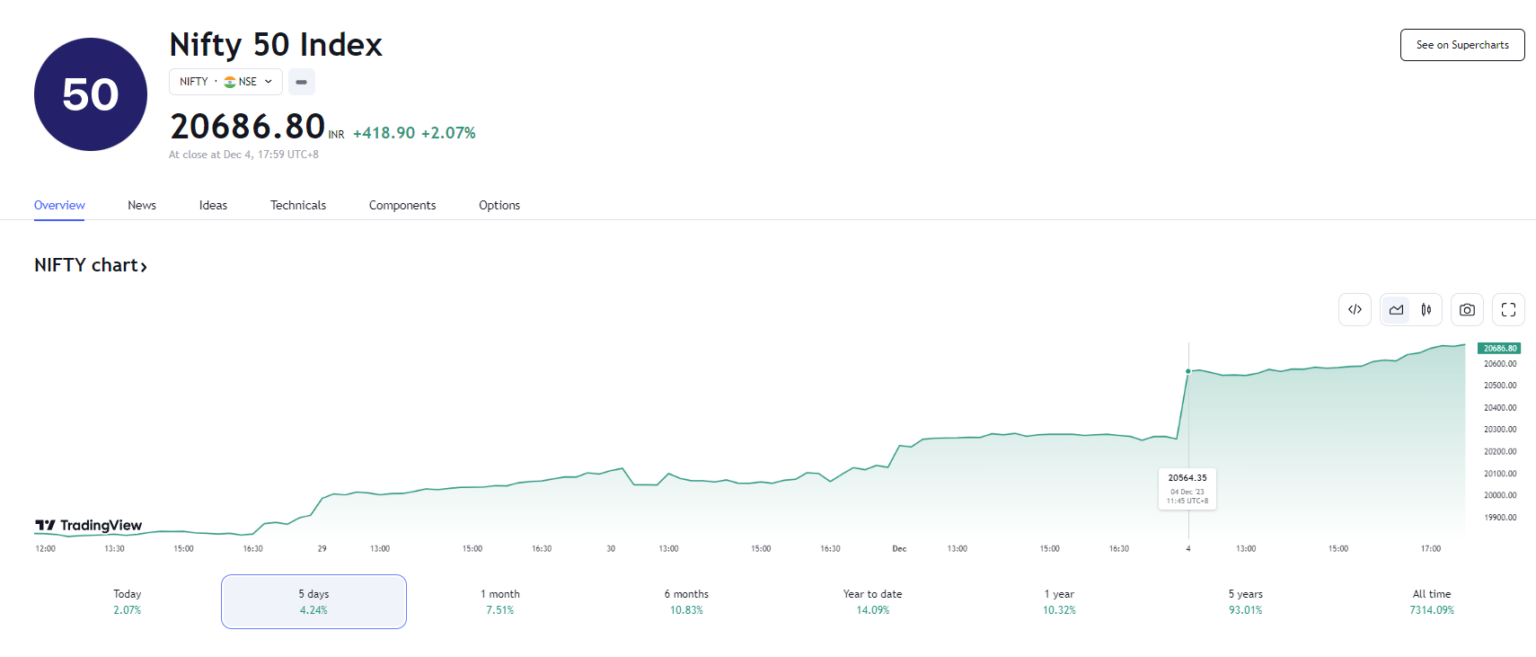The image size is (1536, 657).
Task: Open the News tab
Action: tap(142, 205)
